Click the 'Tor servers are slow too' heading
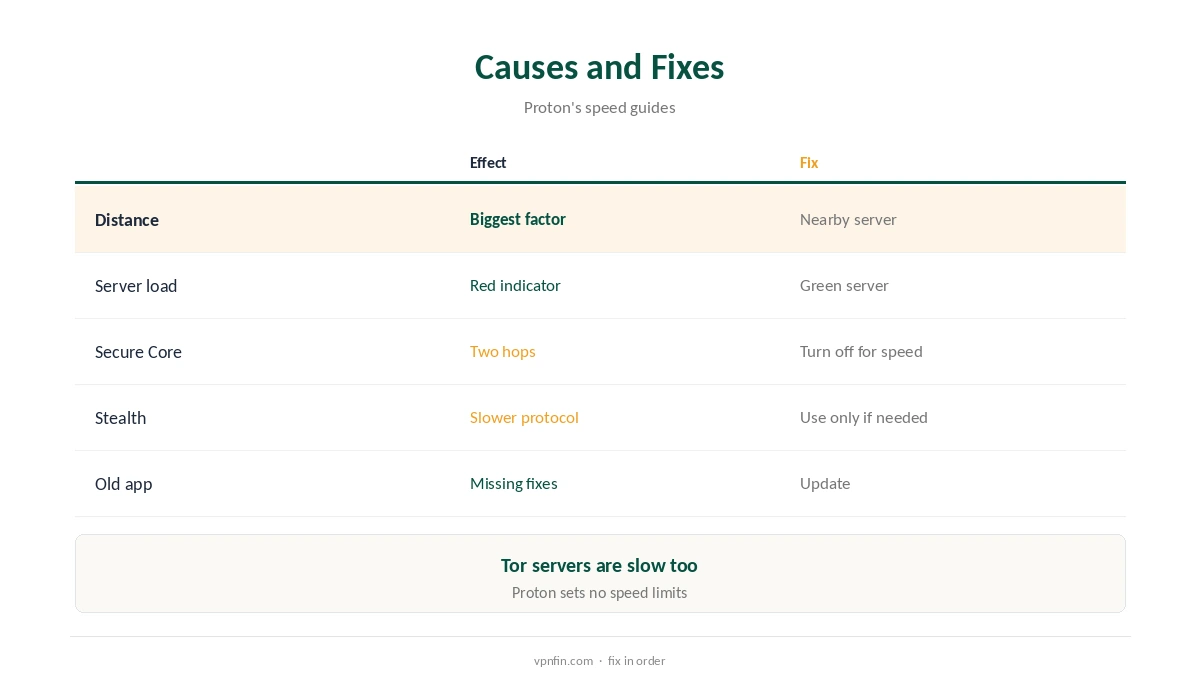The image size is (1200, 680). click(x=599, y=565)
